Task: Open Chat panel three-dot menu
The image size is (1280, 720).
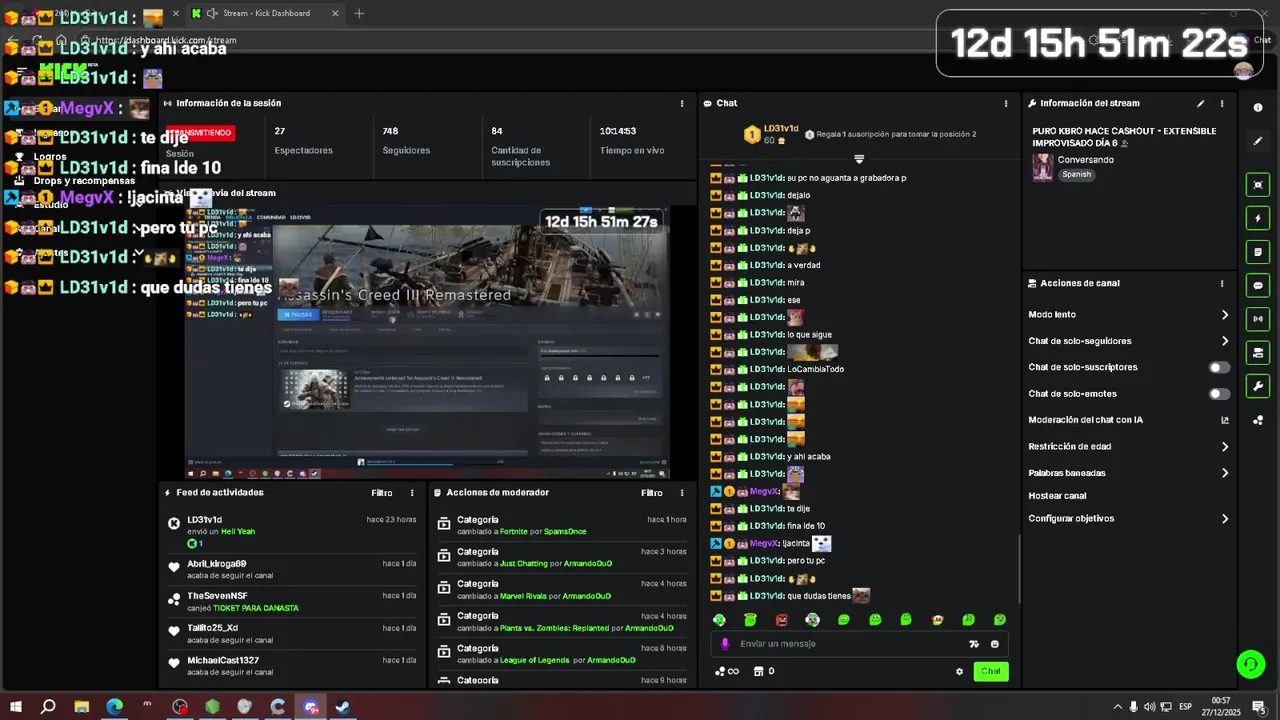Action: pyautogui.click(x=1006, y=103)
